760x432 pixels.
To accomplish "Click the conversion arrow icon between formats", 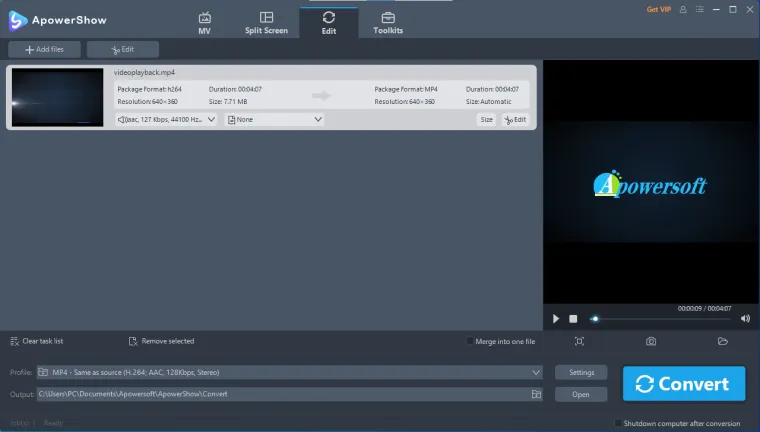I will click(x=321, y=96).
